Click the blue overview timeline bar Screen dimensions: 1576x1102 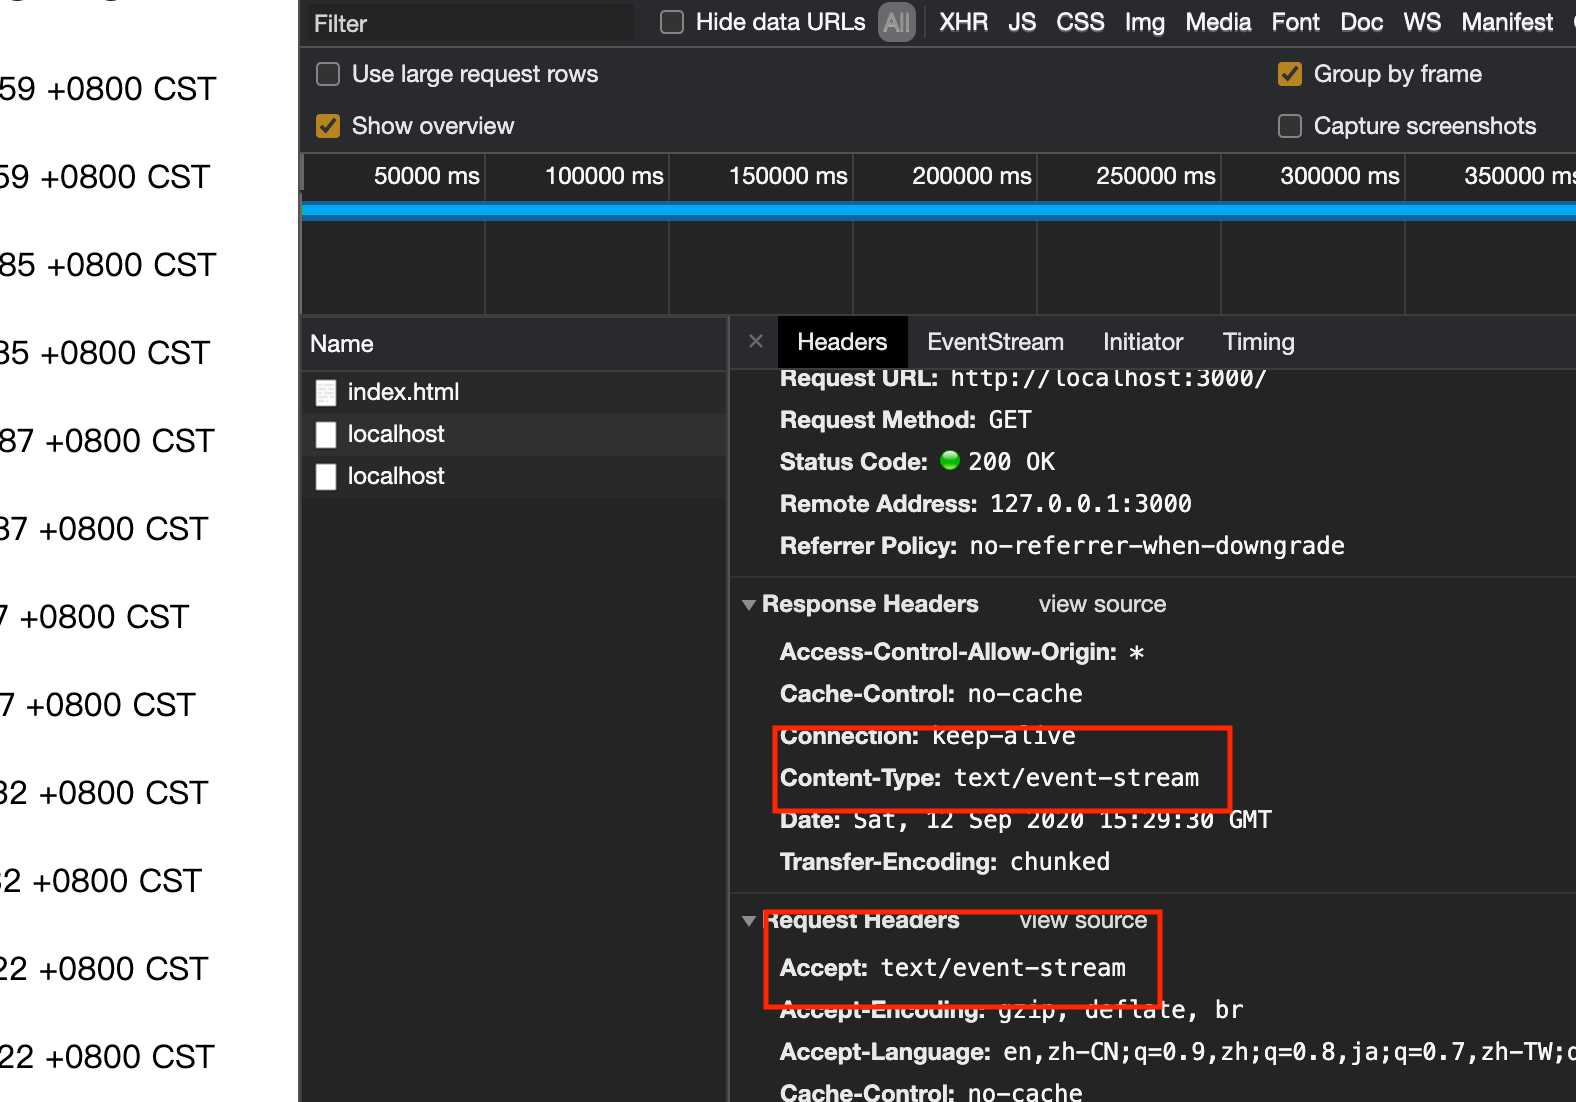click(938, 210)
